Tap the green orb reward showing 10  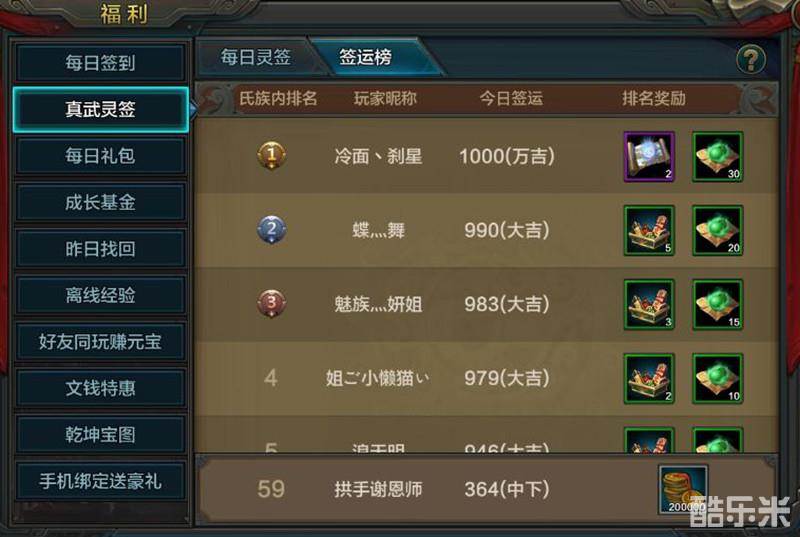pyautogui.click(x=717, y=378)
